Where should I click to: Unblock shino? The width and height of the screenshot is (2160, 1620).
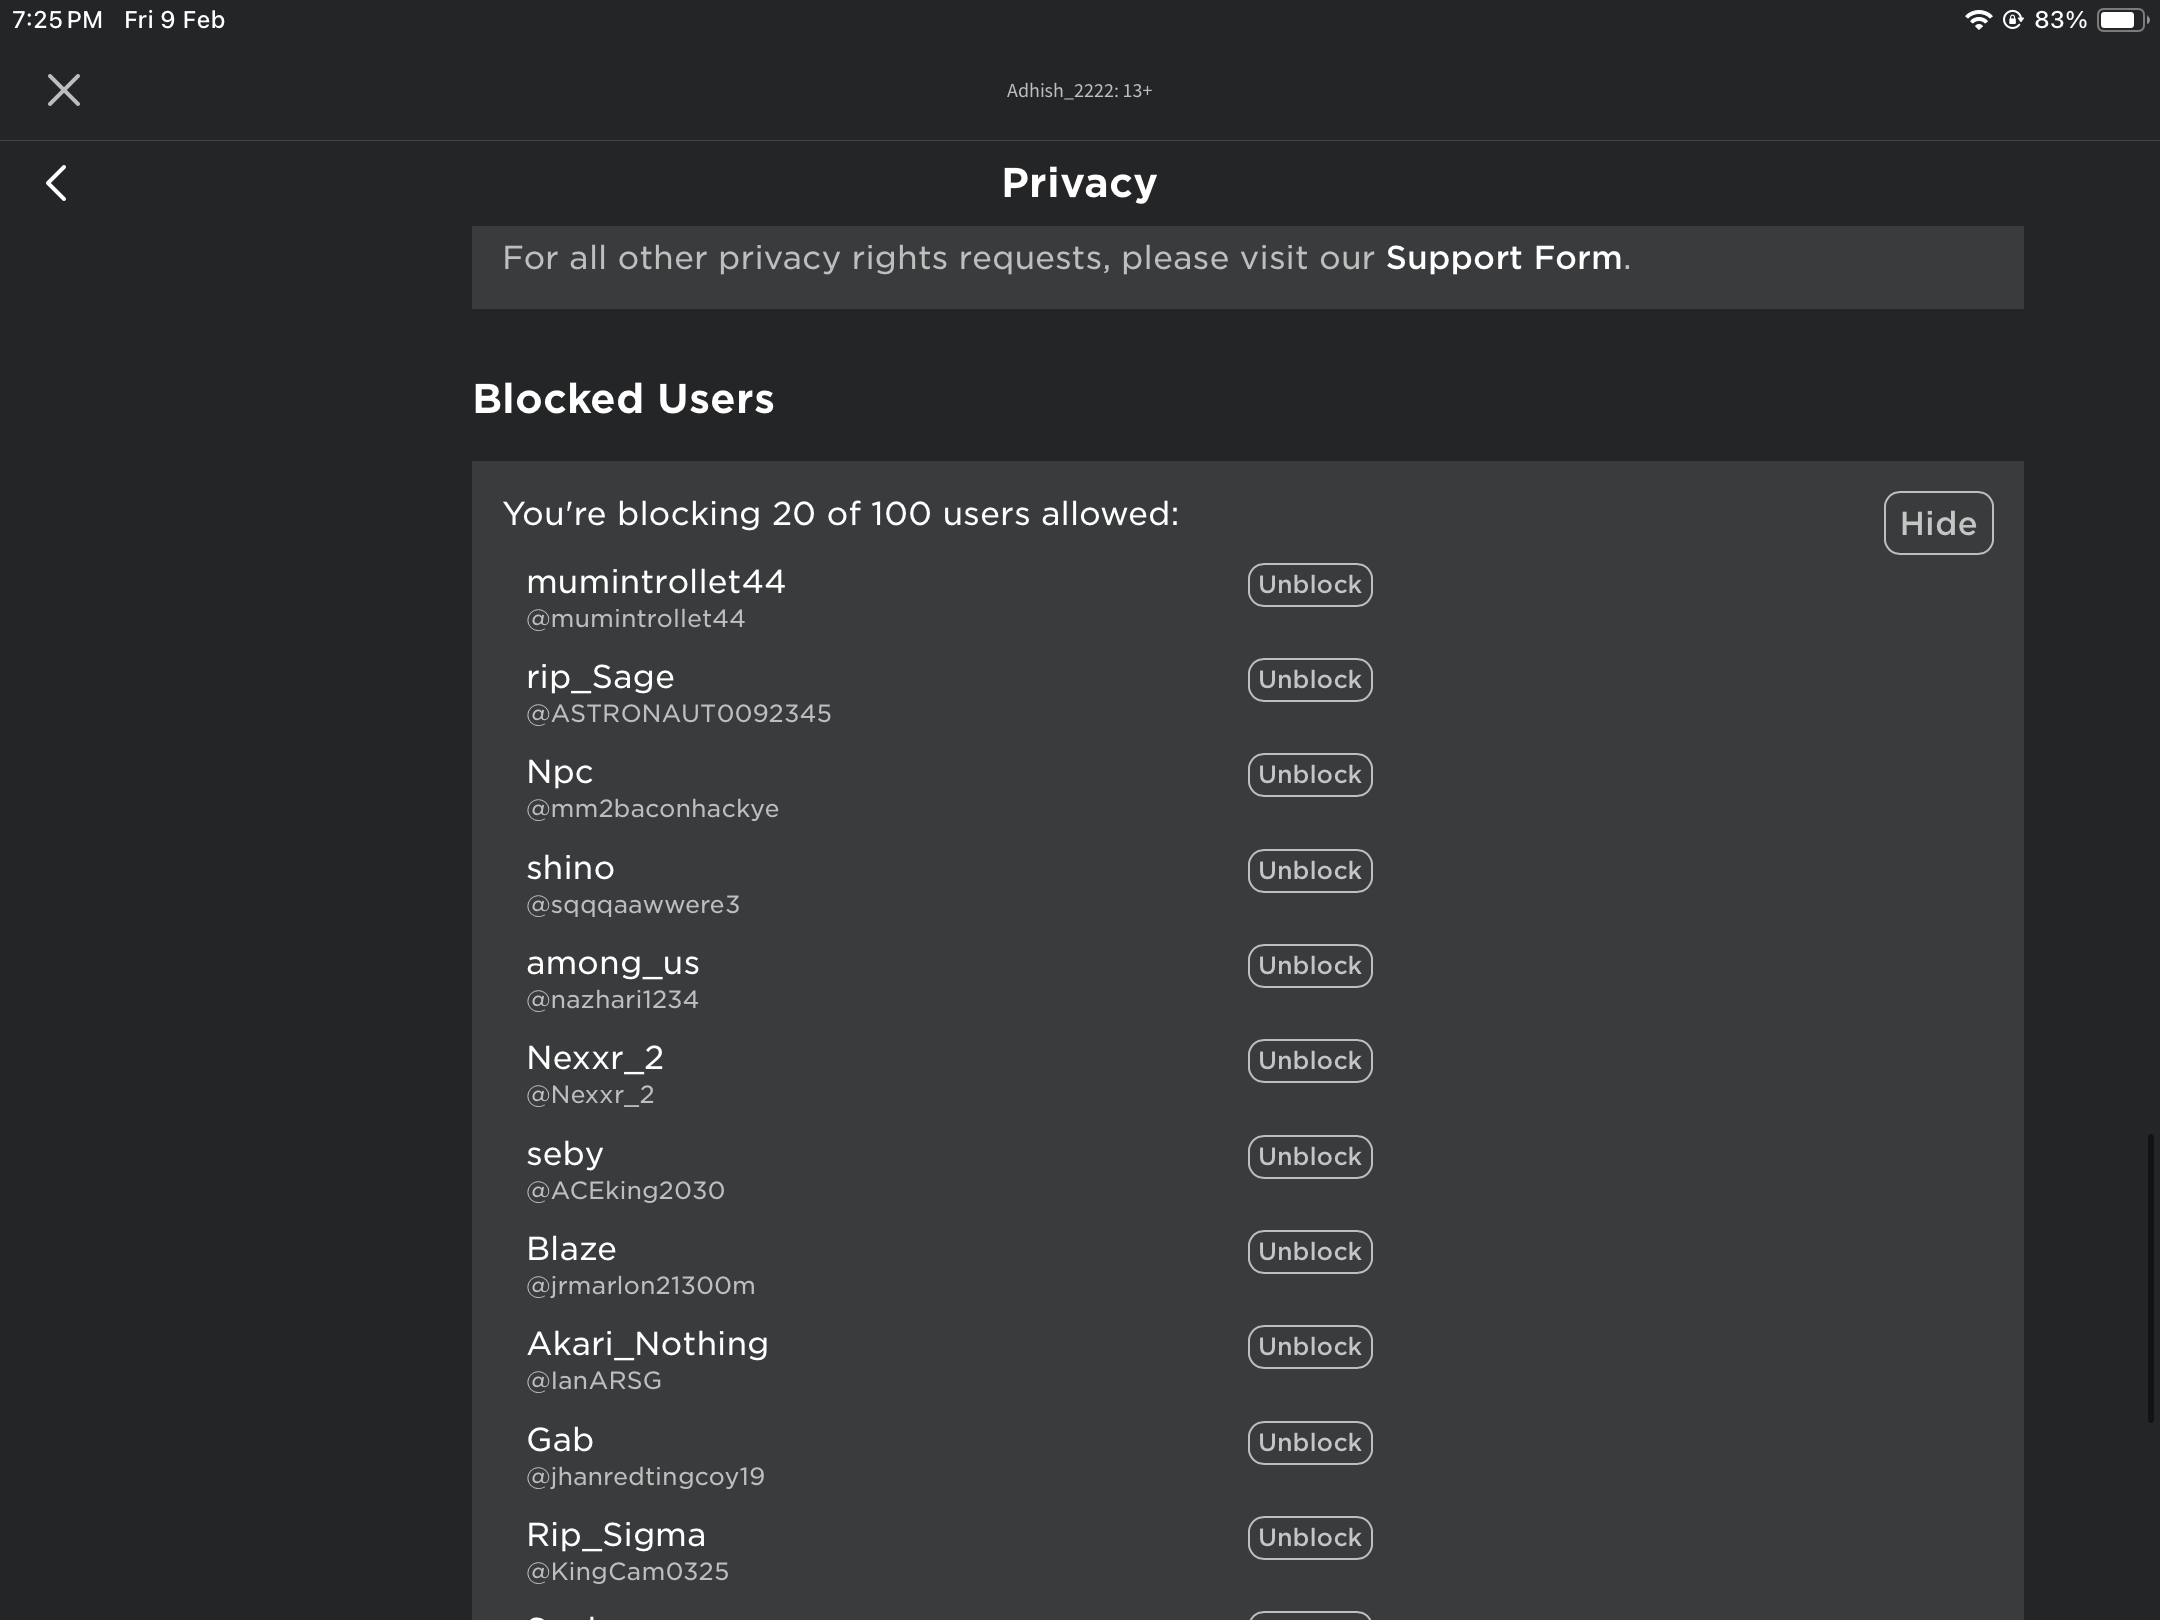1309,871
